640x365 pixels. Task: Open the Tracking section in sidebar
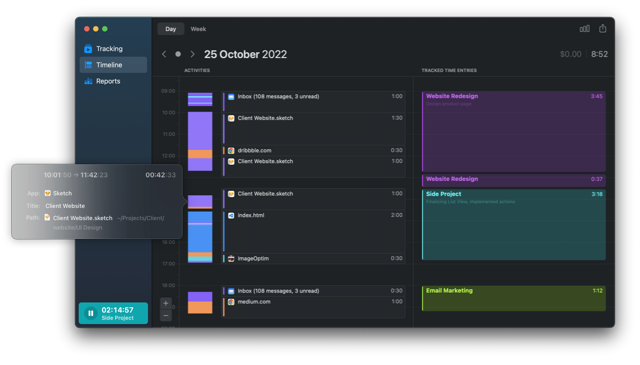coord(113,49)
